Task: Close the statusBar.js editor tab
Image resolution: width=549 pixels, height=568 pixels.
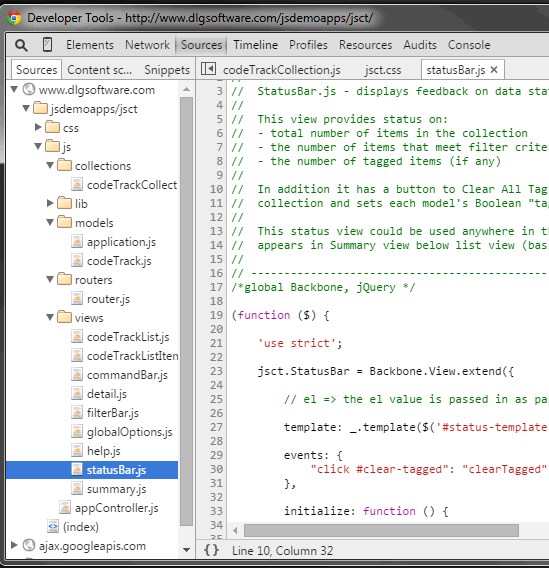Action: tap(494, 70)
